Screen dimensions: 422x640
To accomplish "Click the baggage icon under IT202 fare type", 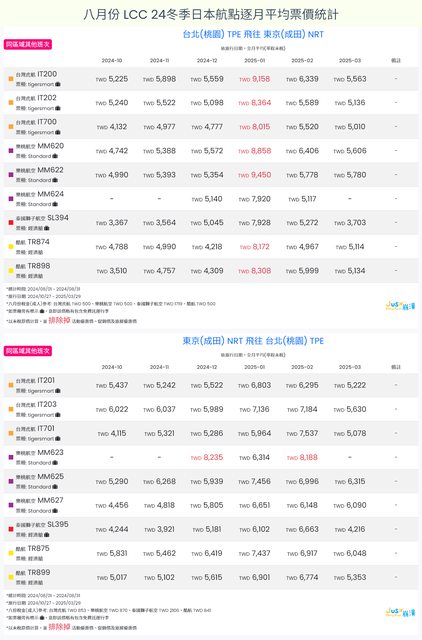I will (58, 108).
